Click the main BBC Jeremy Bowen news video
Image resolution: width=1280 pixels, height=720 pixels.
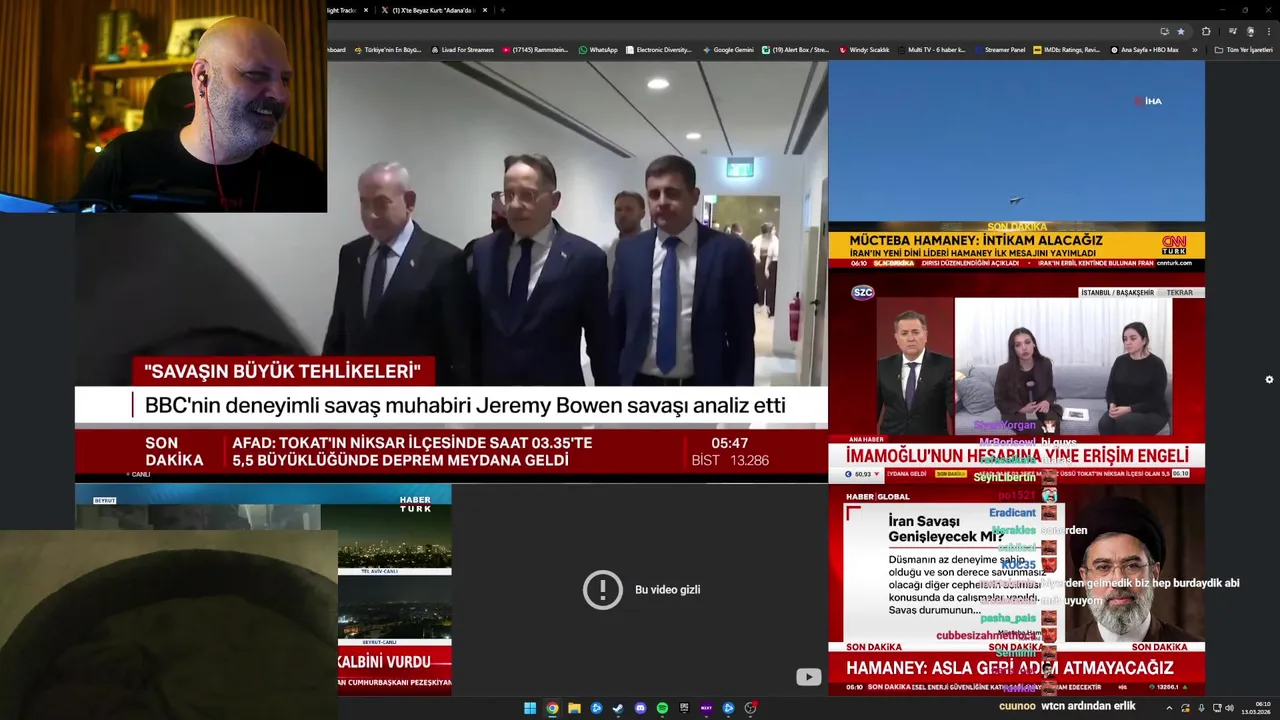click(451, 270)
